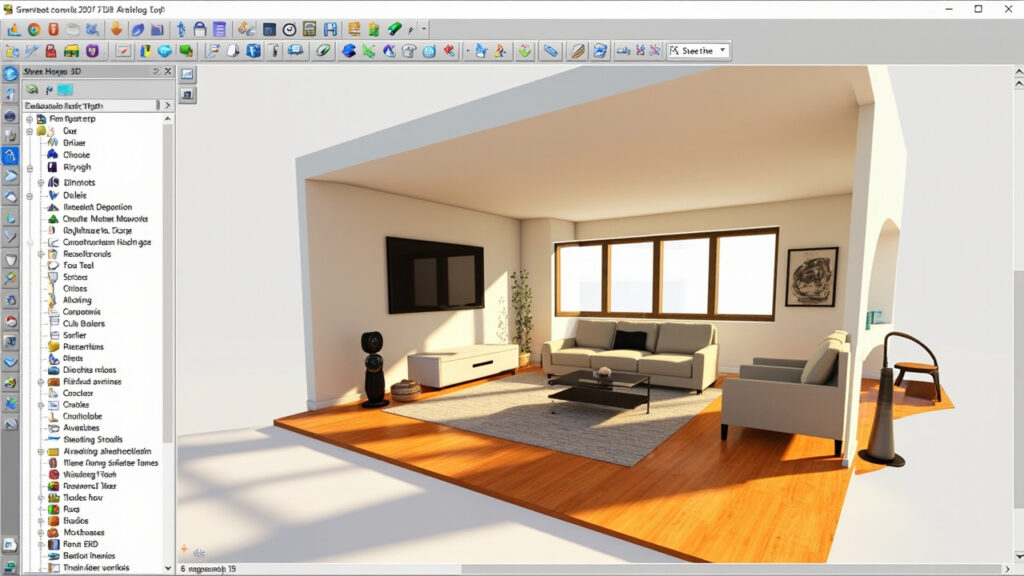The image size is (1024, 576).
Task: Select the Save icon on the main toolbar
Action: (270, 30)
